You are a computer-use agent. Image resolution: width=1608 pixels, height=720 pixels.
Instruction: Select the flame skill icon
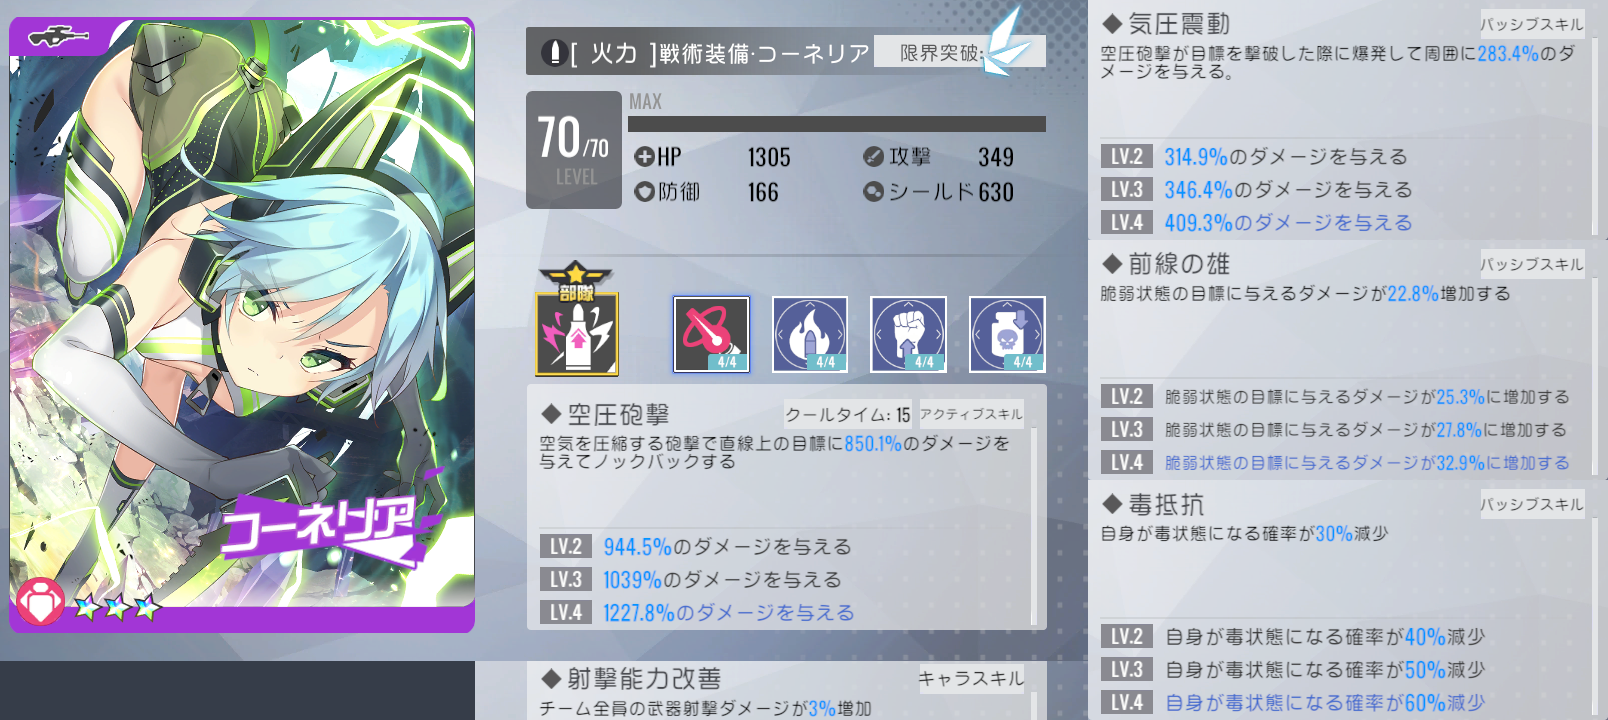pyautogui.click(x=810, y=334)
